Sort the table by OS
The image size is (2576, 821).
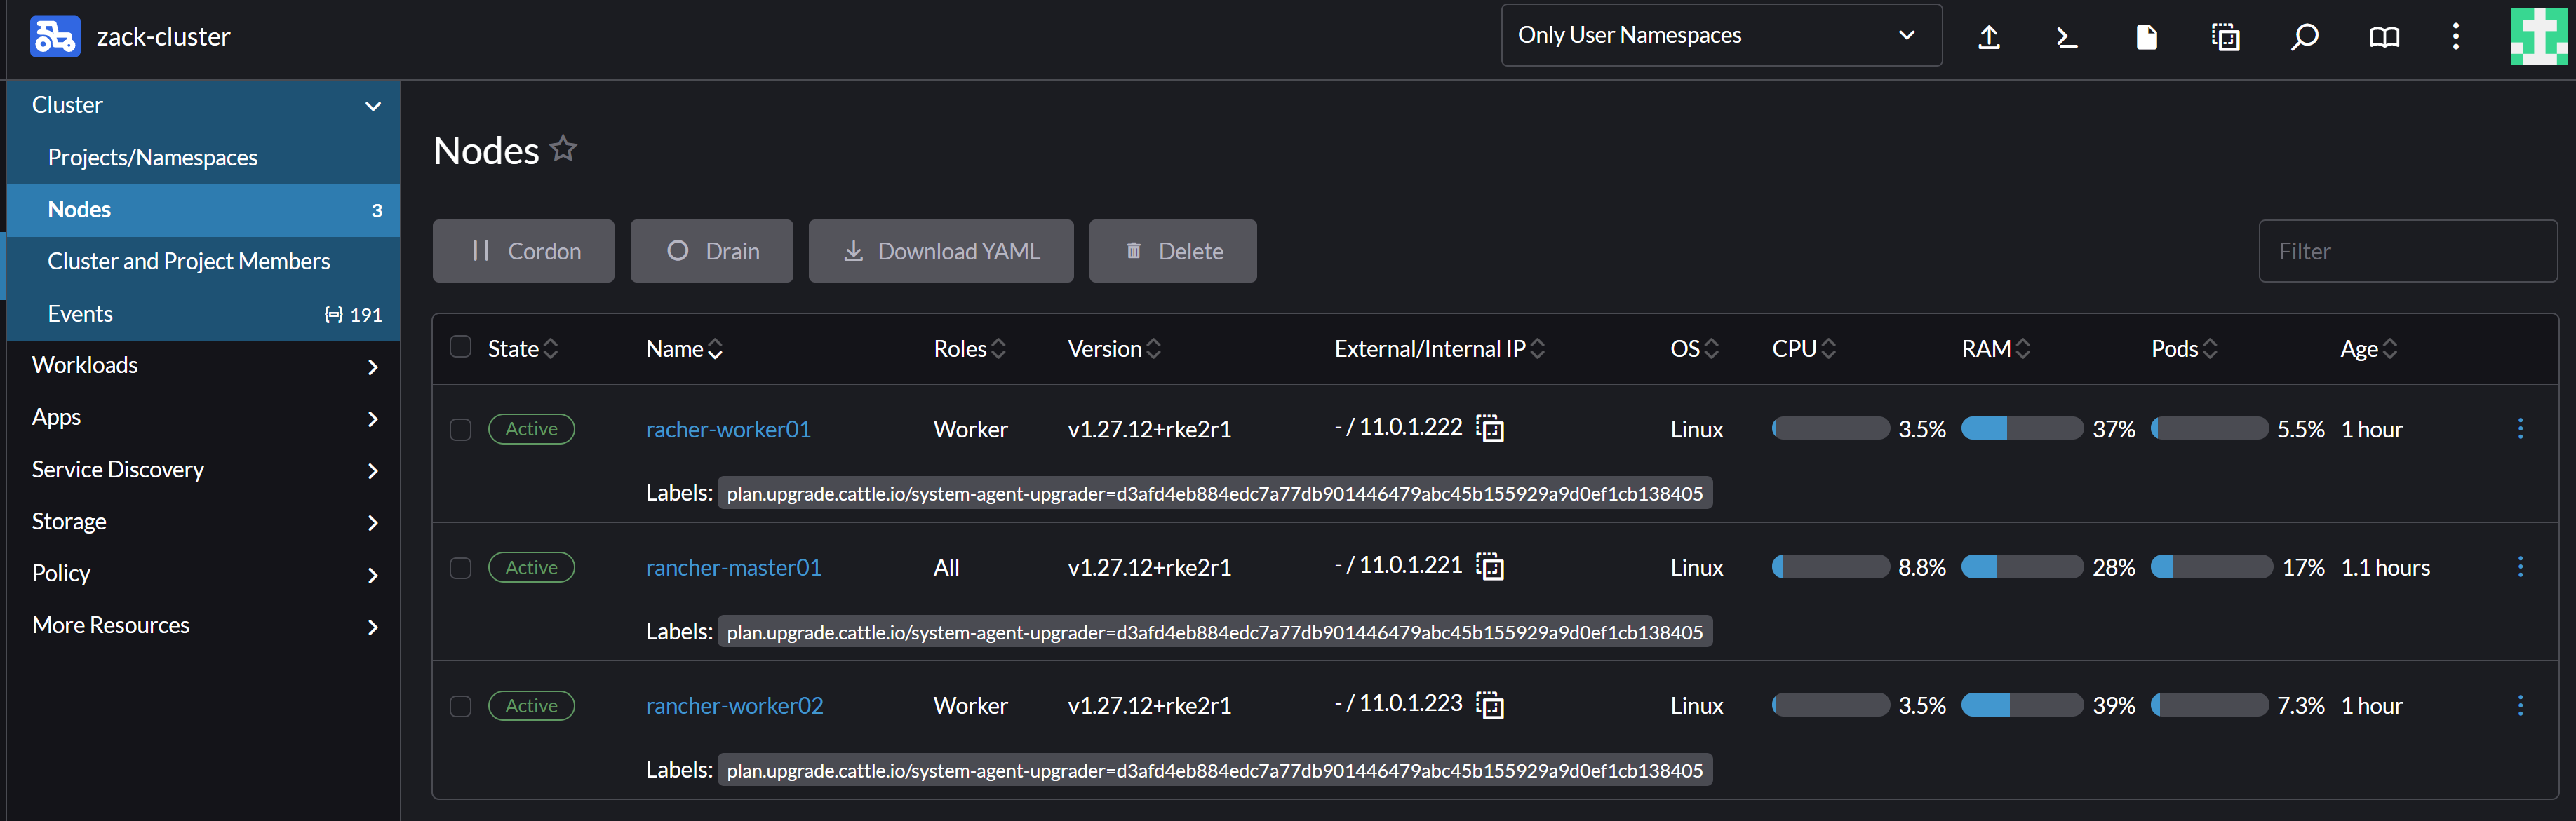tap(1694, 348)
